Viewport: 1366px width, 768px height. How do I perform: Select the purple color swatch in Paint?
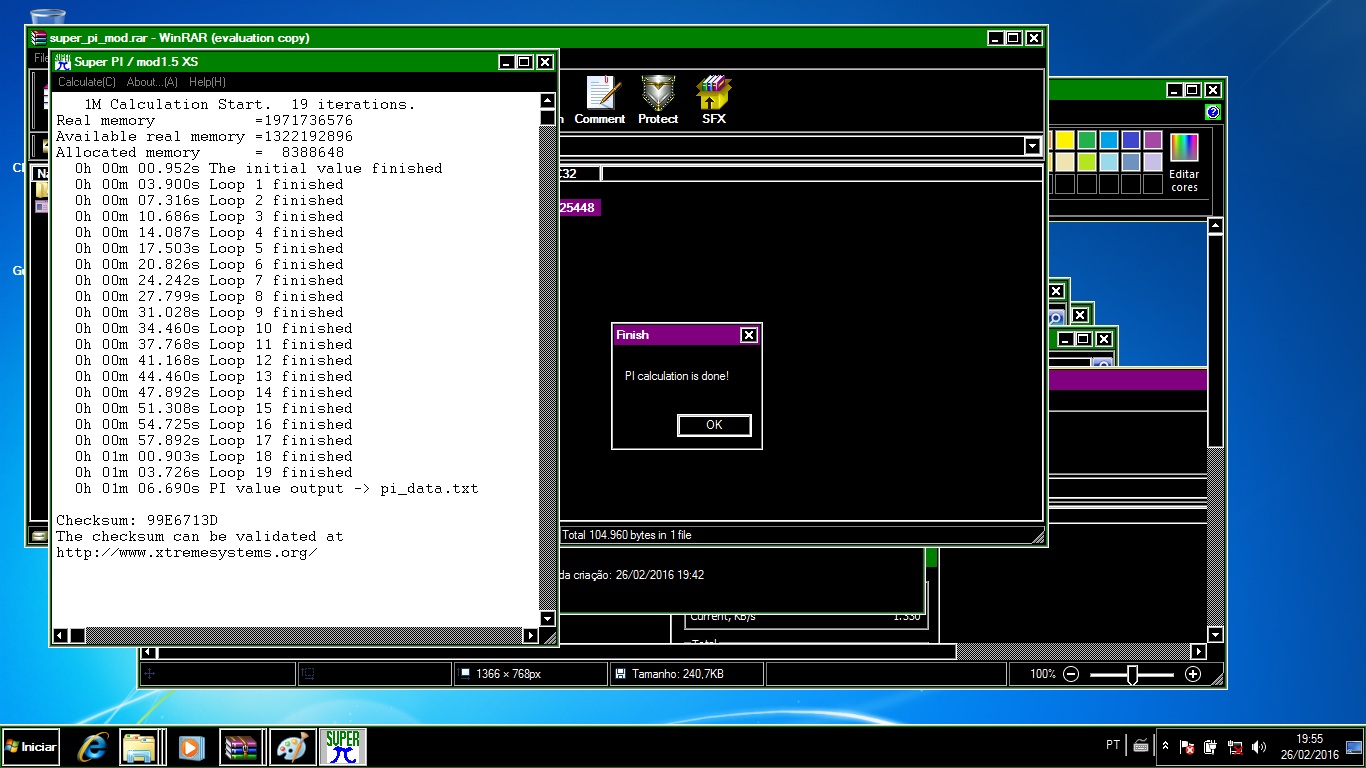point(1153,140)
